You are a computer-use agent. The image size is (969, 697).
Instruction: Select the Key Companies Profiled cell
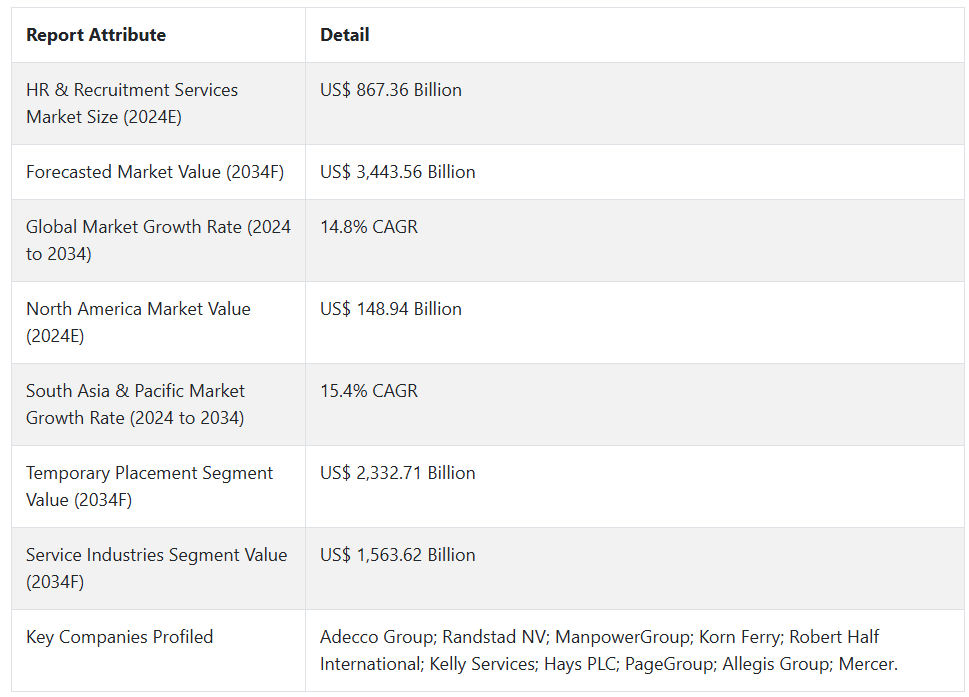click(x=119, y=637)
